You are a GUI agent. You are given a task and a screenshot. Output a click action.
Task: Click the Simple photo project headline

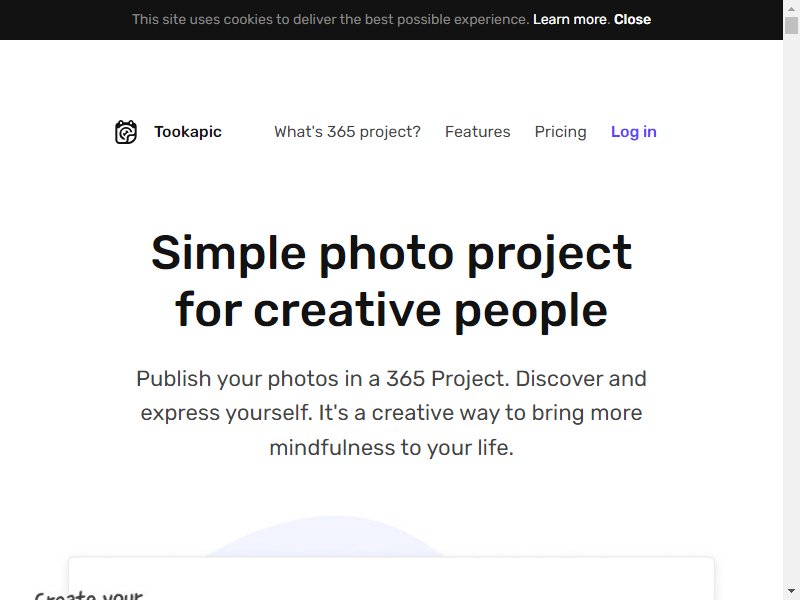[391, 281]
